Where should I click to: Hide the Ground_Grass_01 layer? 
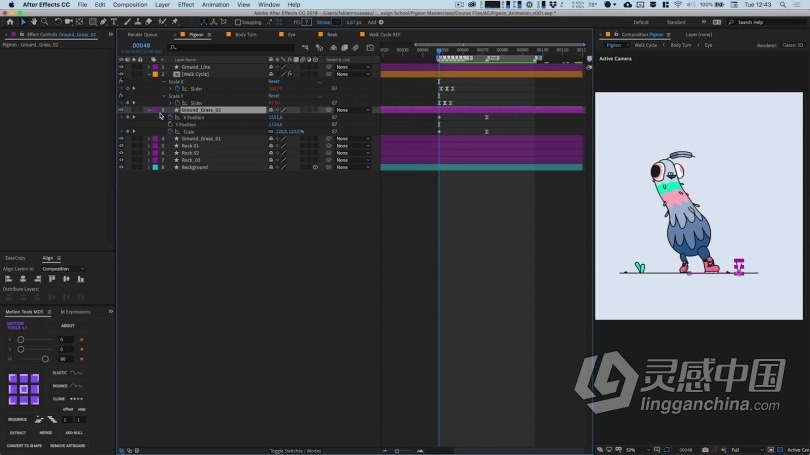point(121,139)
